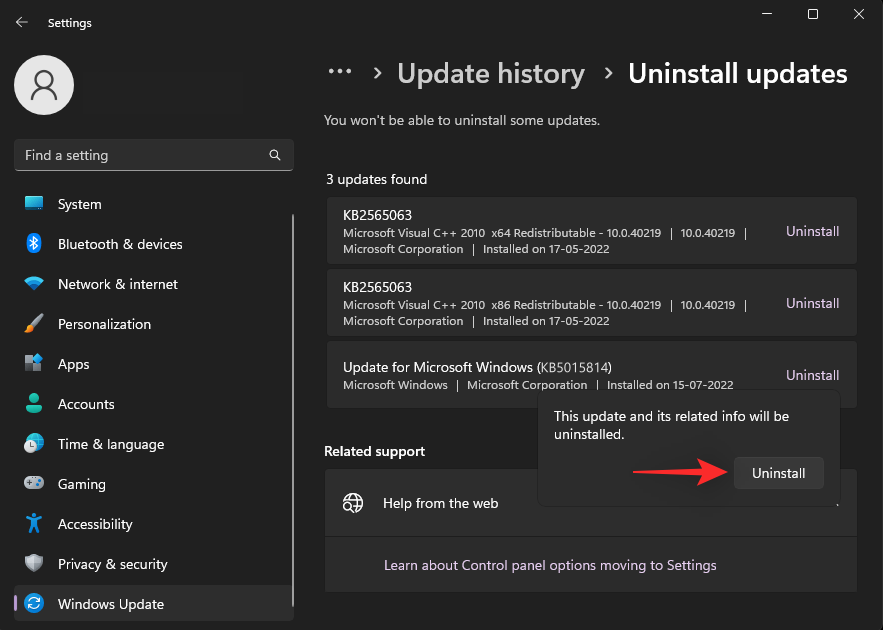Confirm uninstall in the popup dialog
This screenshot has width=883, height=630.
point(778,473)
